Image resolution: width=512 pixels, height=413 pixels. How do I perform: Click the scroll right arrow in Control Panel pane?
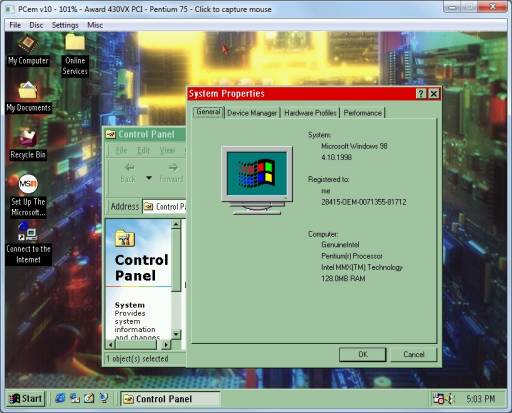(166, 345)
